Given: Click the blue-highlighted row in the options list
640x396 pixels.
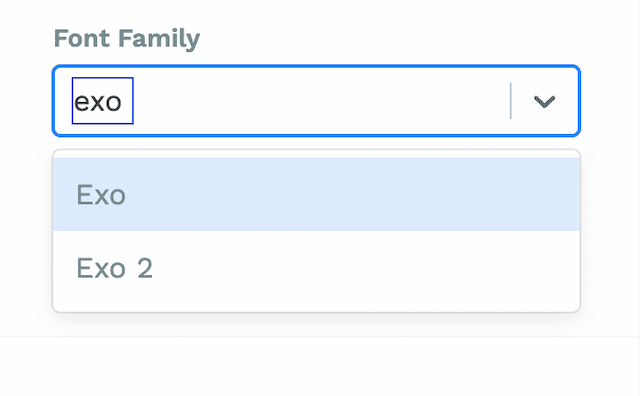Looking at the screenshot, I should tap(316, 194).
